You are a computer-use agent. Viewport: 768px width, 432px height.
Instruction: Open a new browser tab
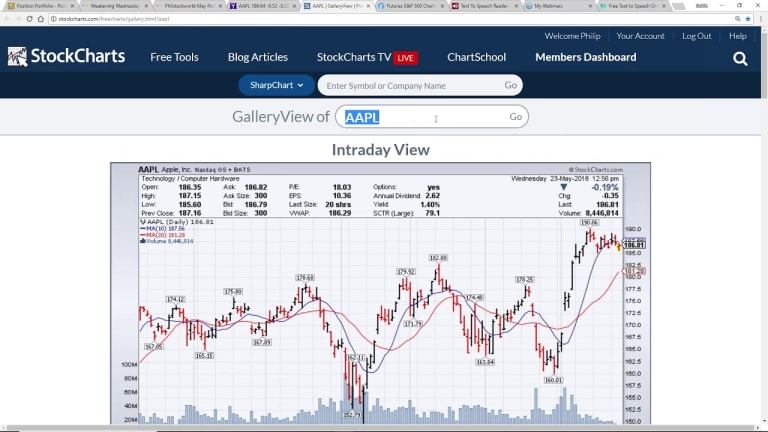(x=678, y=6)
